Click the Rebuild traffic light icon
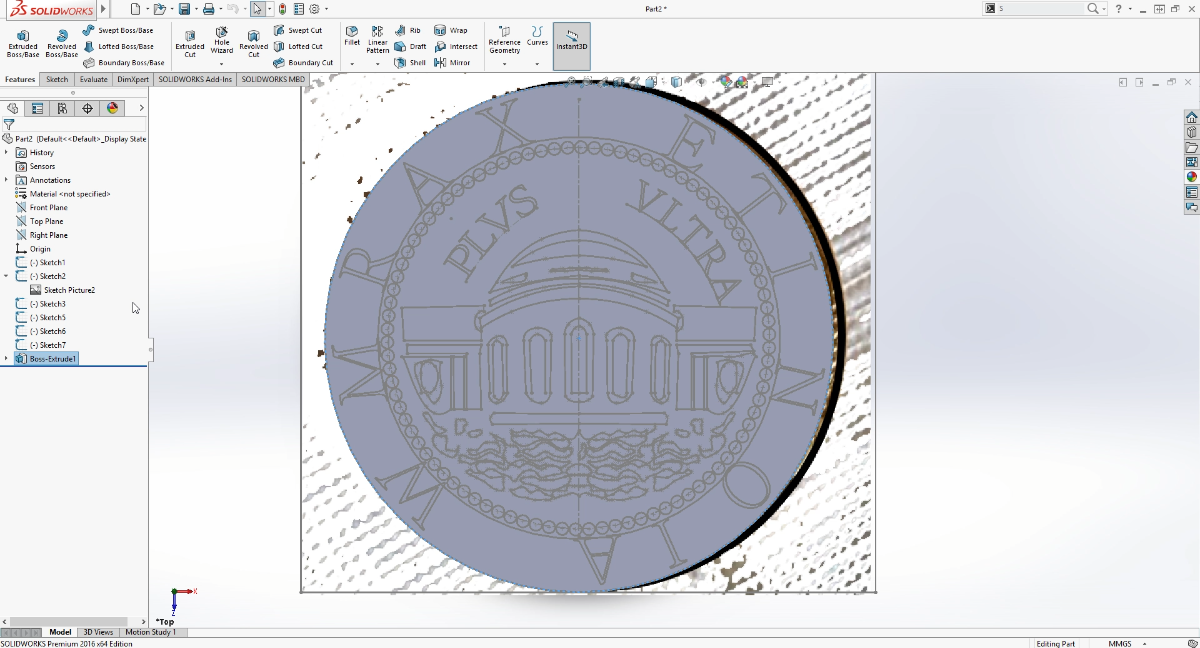 pos(282,9)
